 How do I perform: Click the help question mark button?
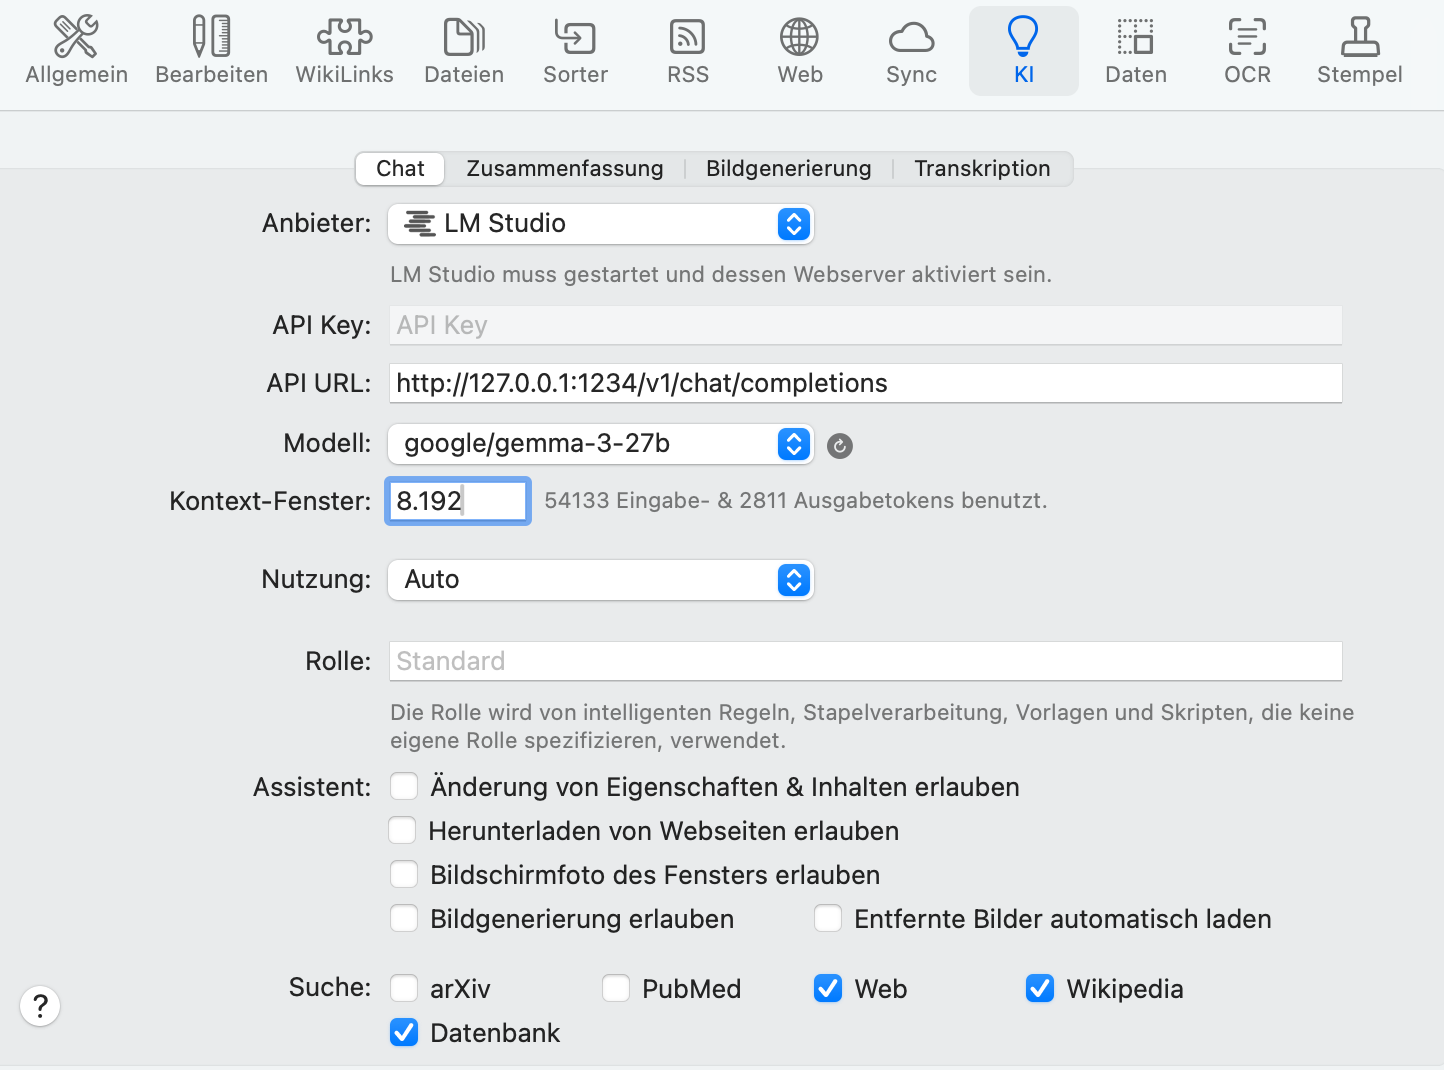40,1006
